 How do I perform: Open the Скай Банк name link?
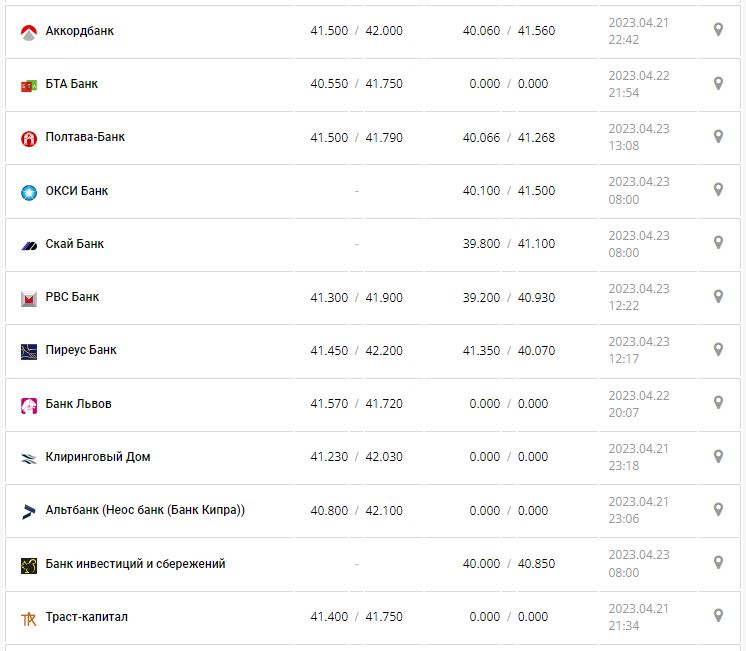pos(75,243)
